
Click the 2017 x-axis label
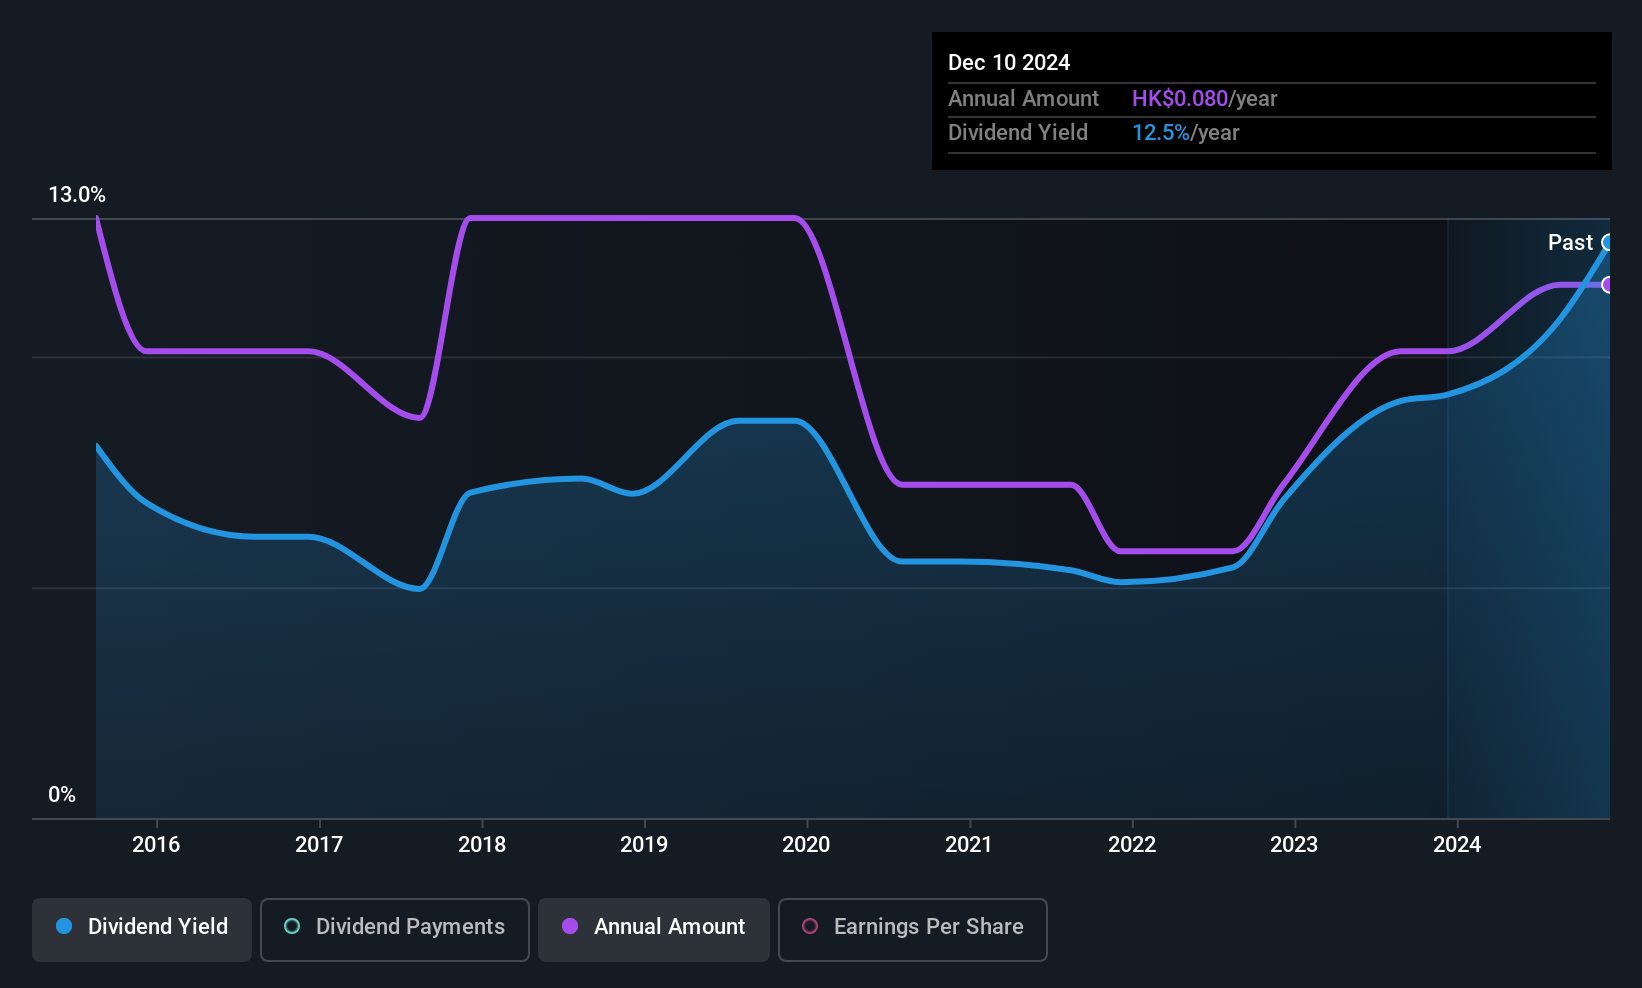(x=319, y=845)
